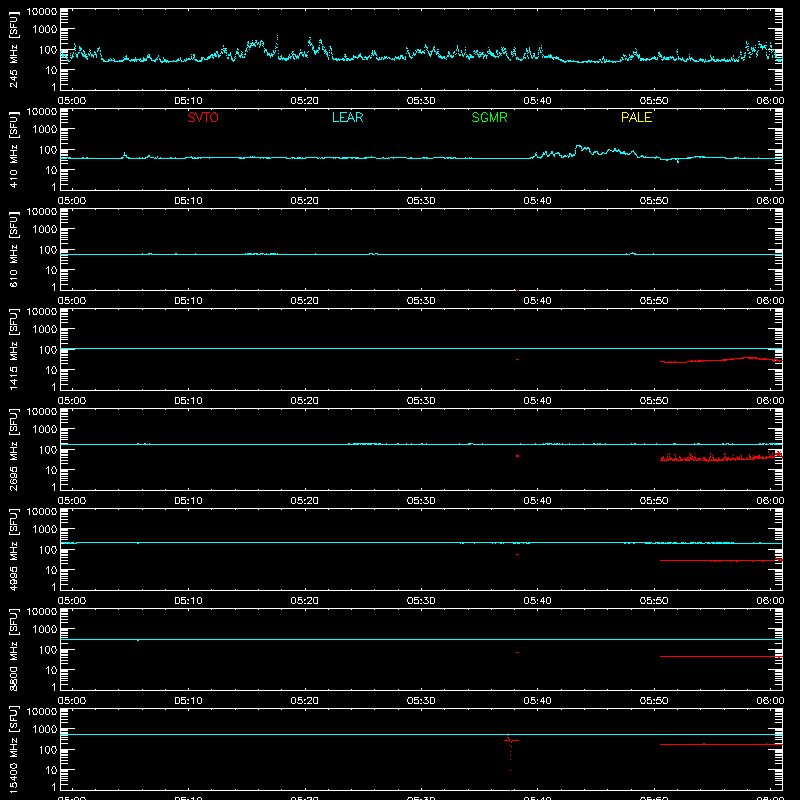Click the cyan LEAR station label
This screenshot has height=800, width=800.
tap(347, 117)
